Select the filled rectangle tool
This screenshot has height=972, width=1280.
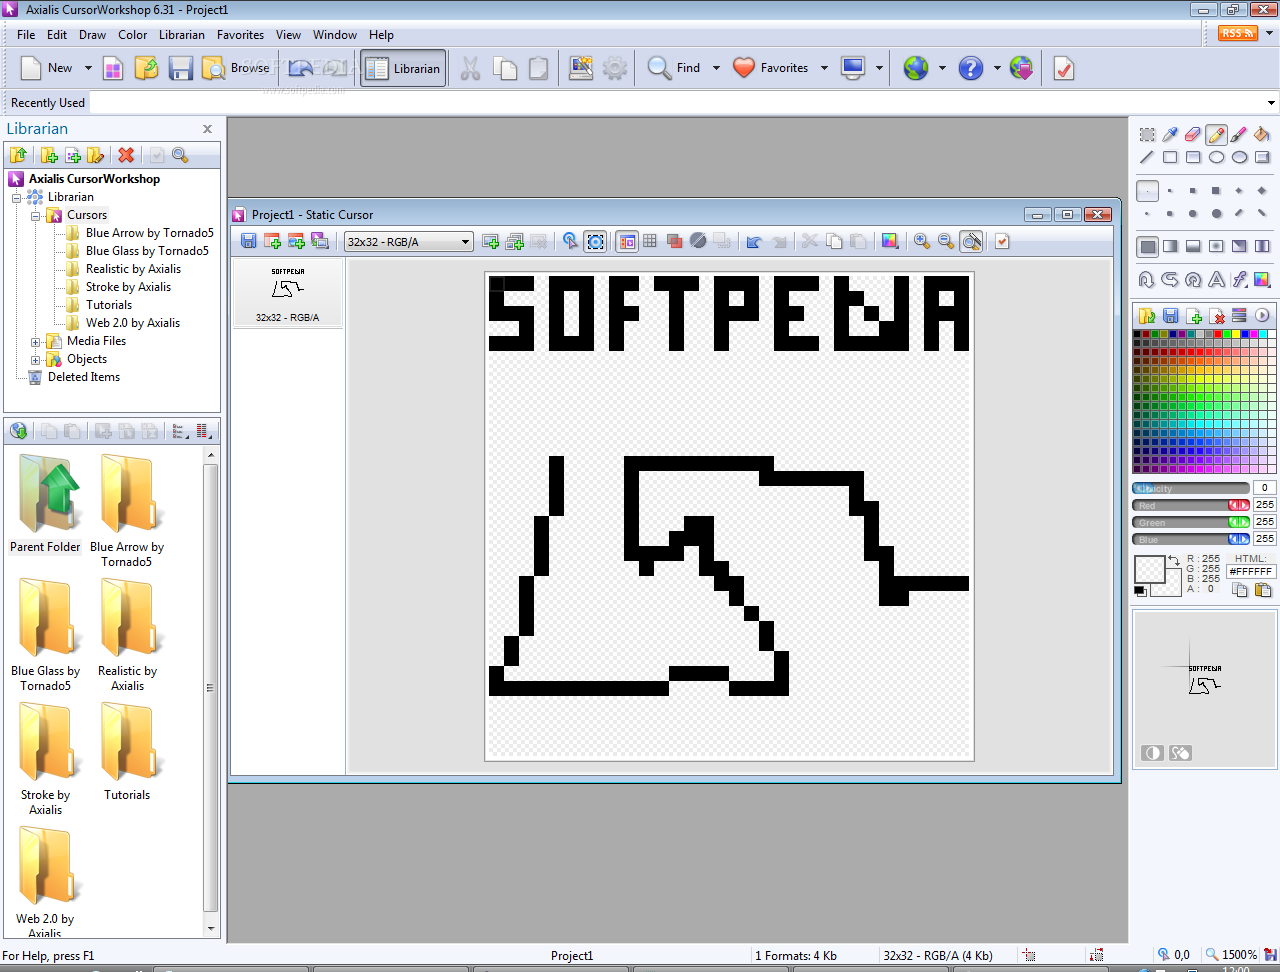1193,157
